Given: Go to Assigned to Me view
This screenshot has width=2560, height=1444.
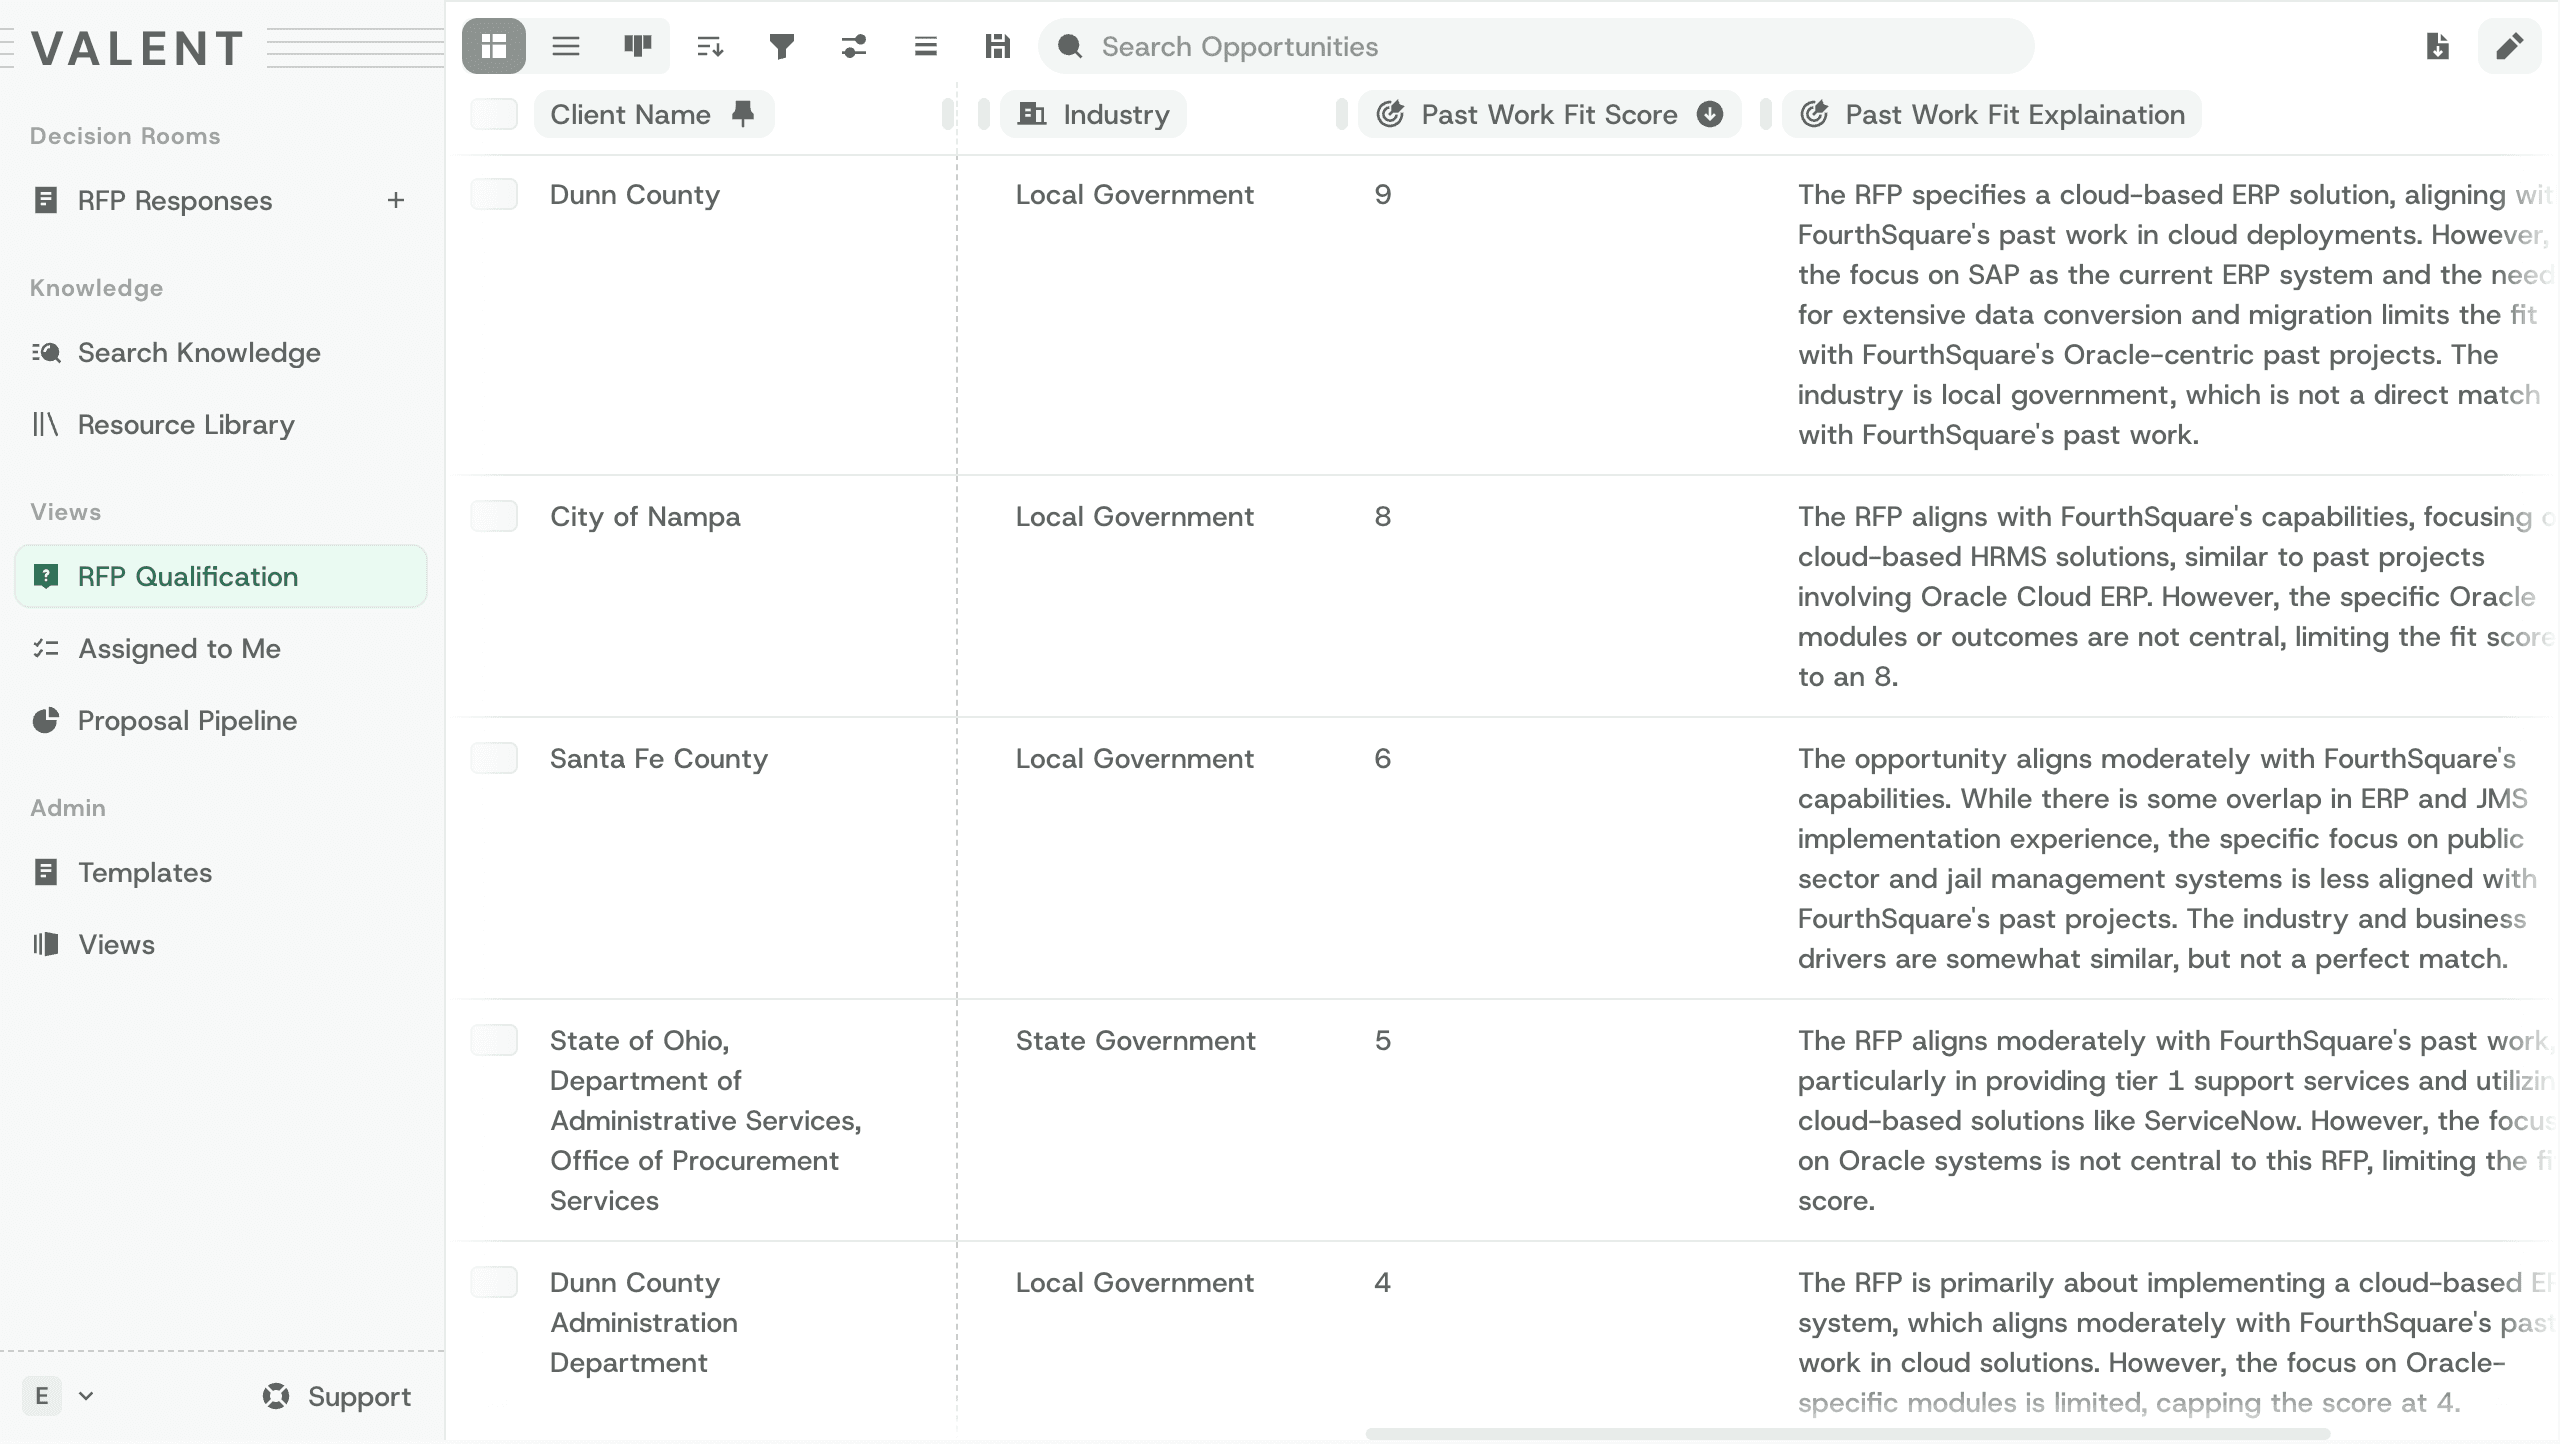Looking at the screenshot, I should point(179,648).
